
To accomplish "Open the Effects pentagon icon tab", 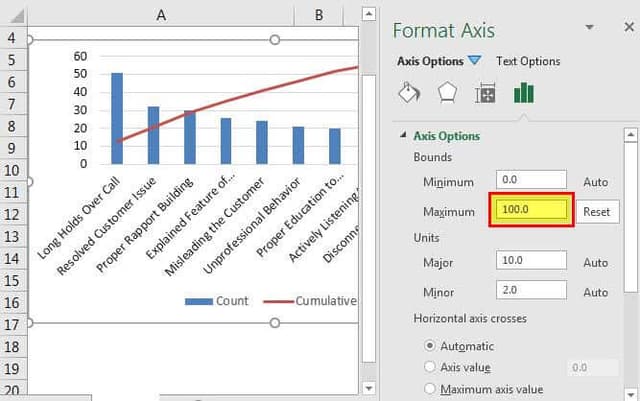I will [x=447, y=93].
